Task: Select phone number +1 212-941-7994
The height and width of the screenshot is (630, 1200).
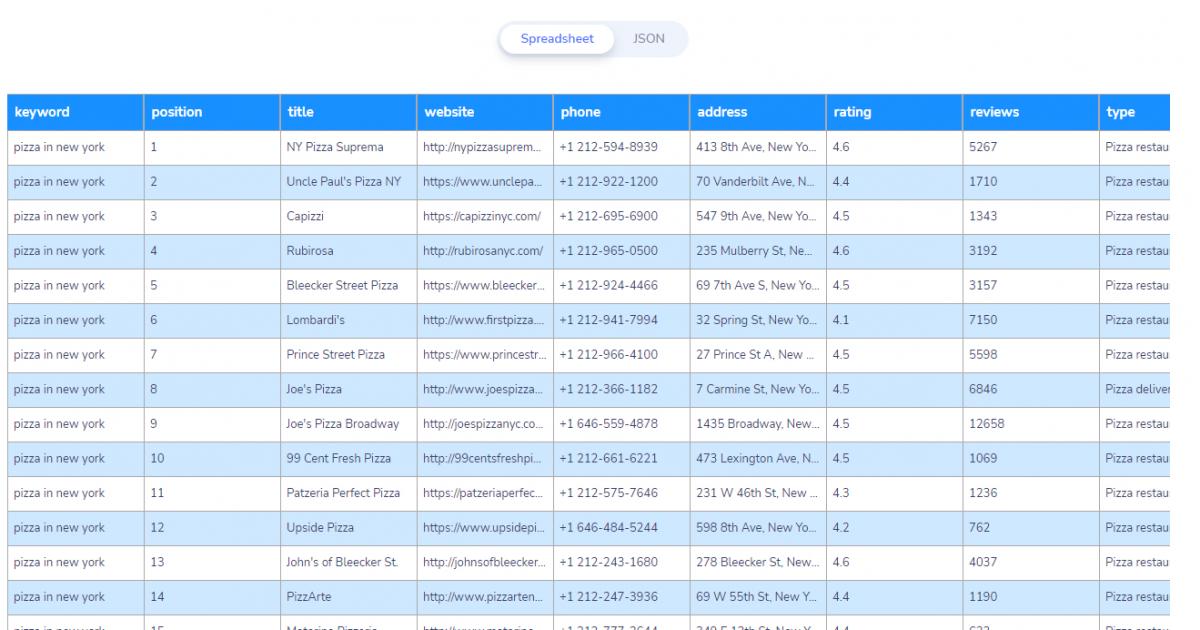Action: (x=621, y=320)
